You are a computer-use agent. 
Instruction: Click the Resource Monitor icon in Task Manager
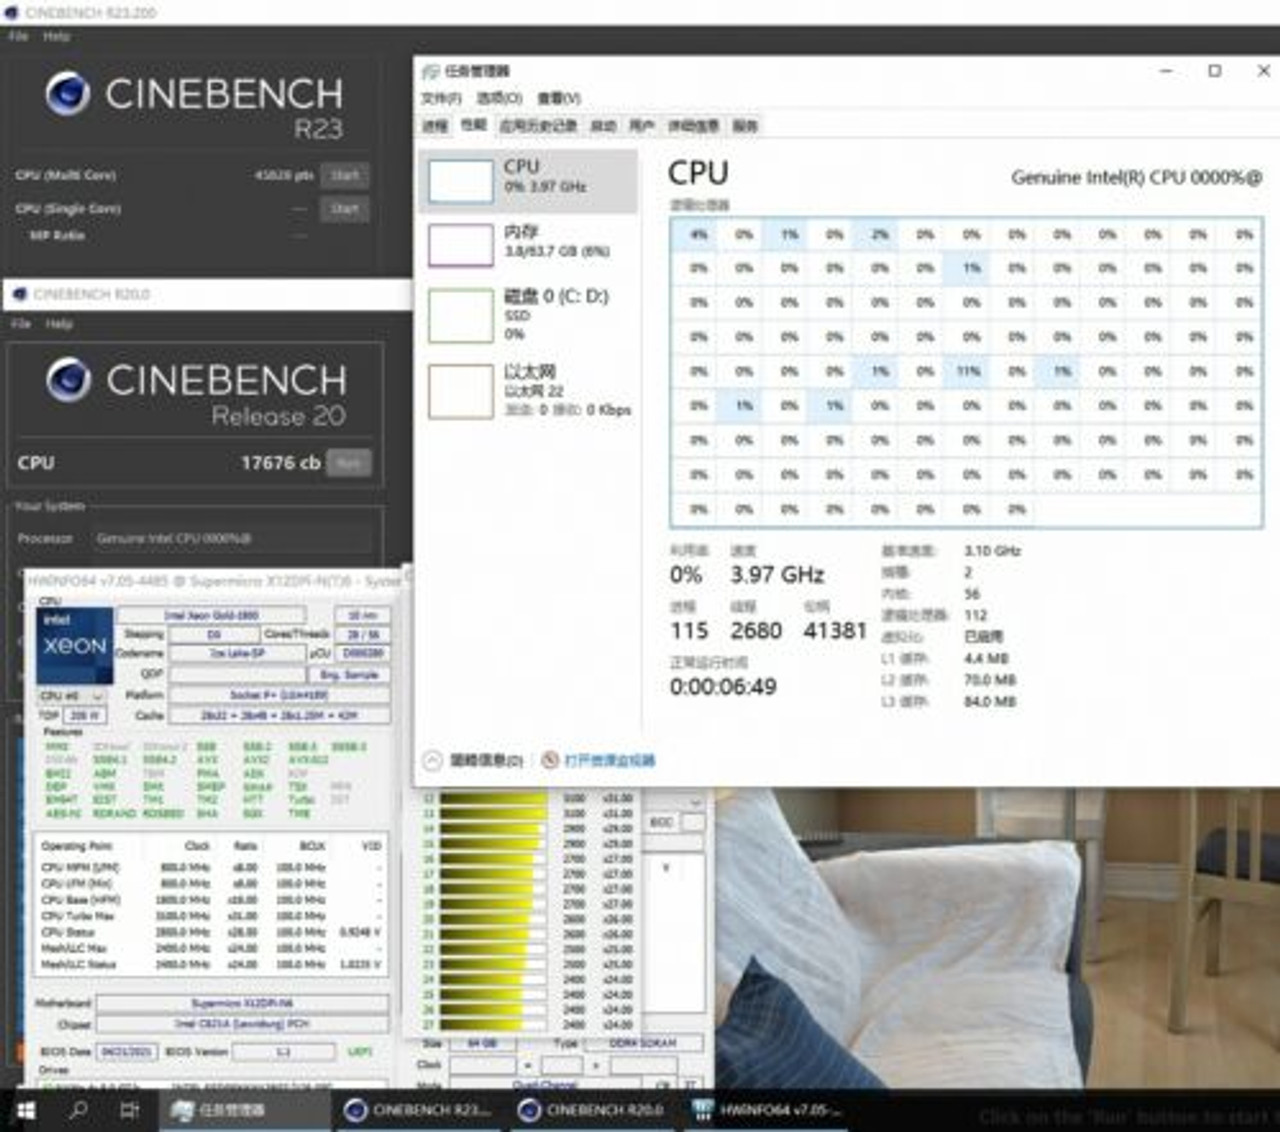coord(549,760)
